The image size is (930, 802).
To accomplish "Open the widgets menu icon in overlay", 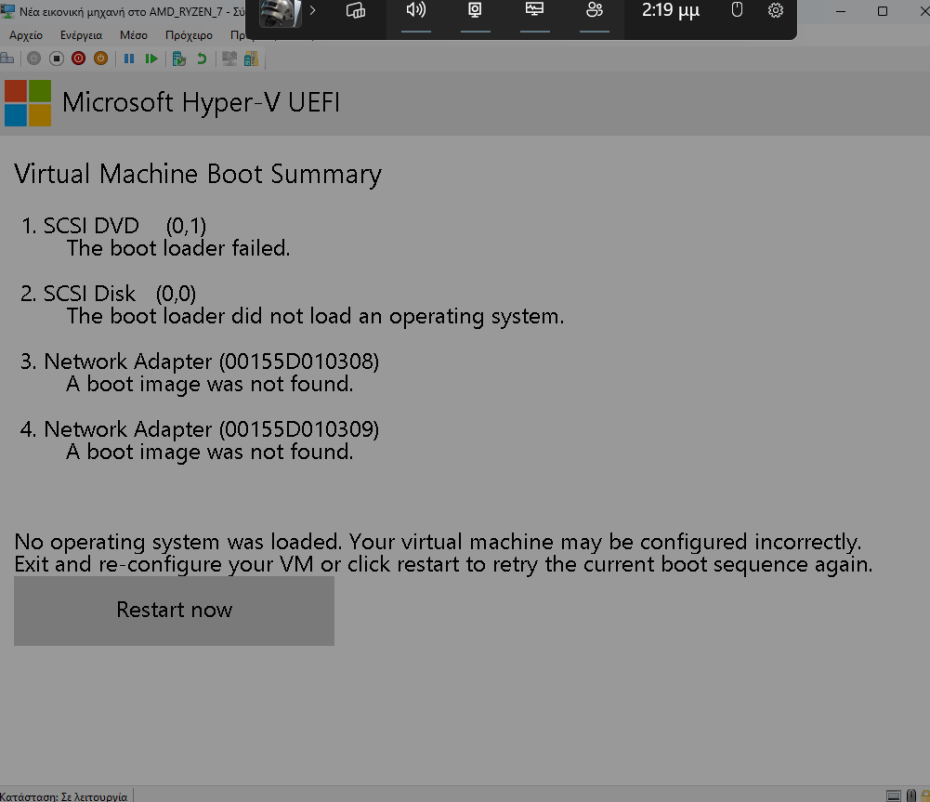I will pyautogui.click(x=356, y=11).
